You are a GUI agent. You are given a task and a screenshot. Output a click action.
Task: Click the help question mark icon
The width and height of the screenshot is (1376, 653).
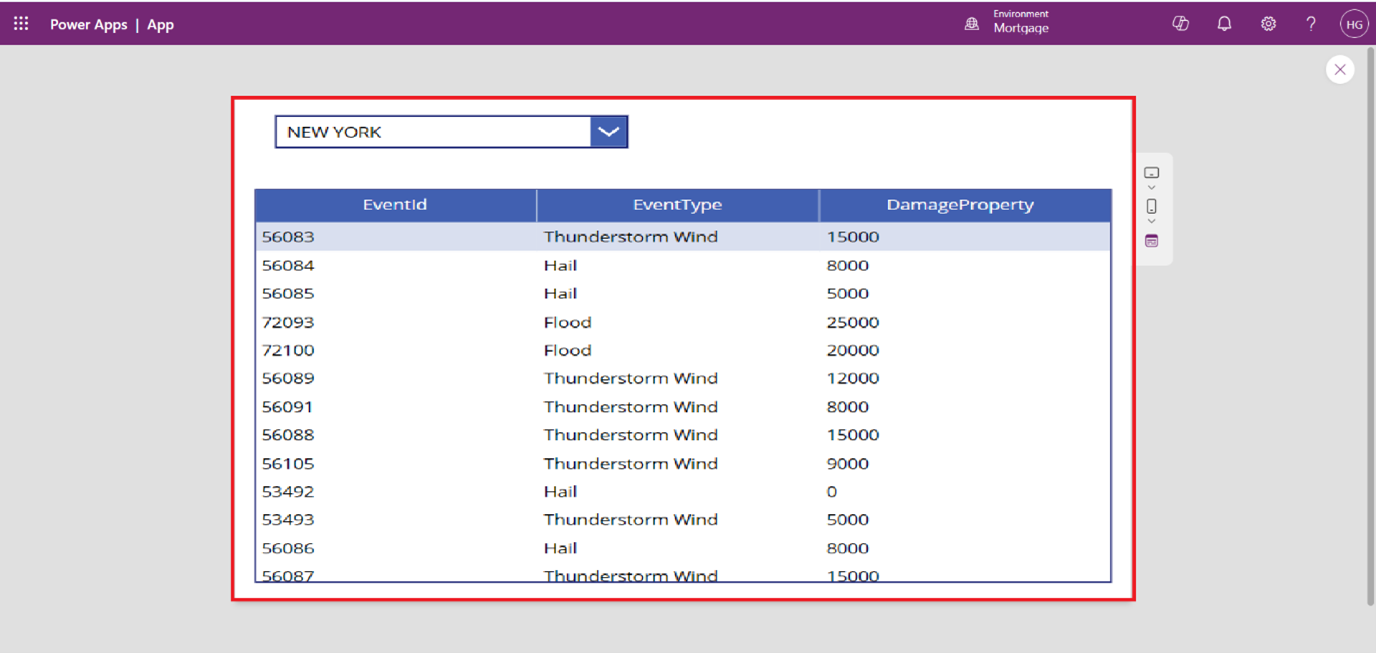tap(1311, 24)
